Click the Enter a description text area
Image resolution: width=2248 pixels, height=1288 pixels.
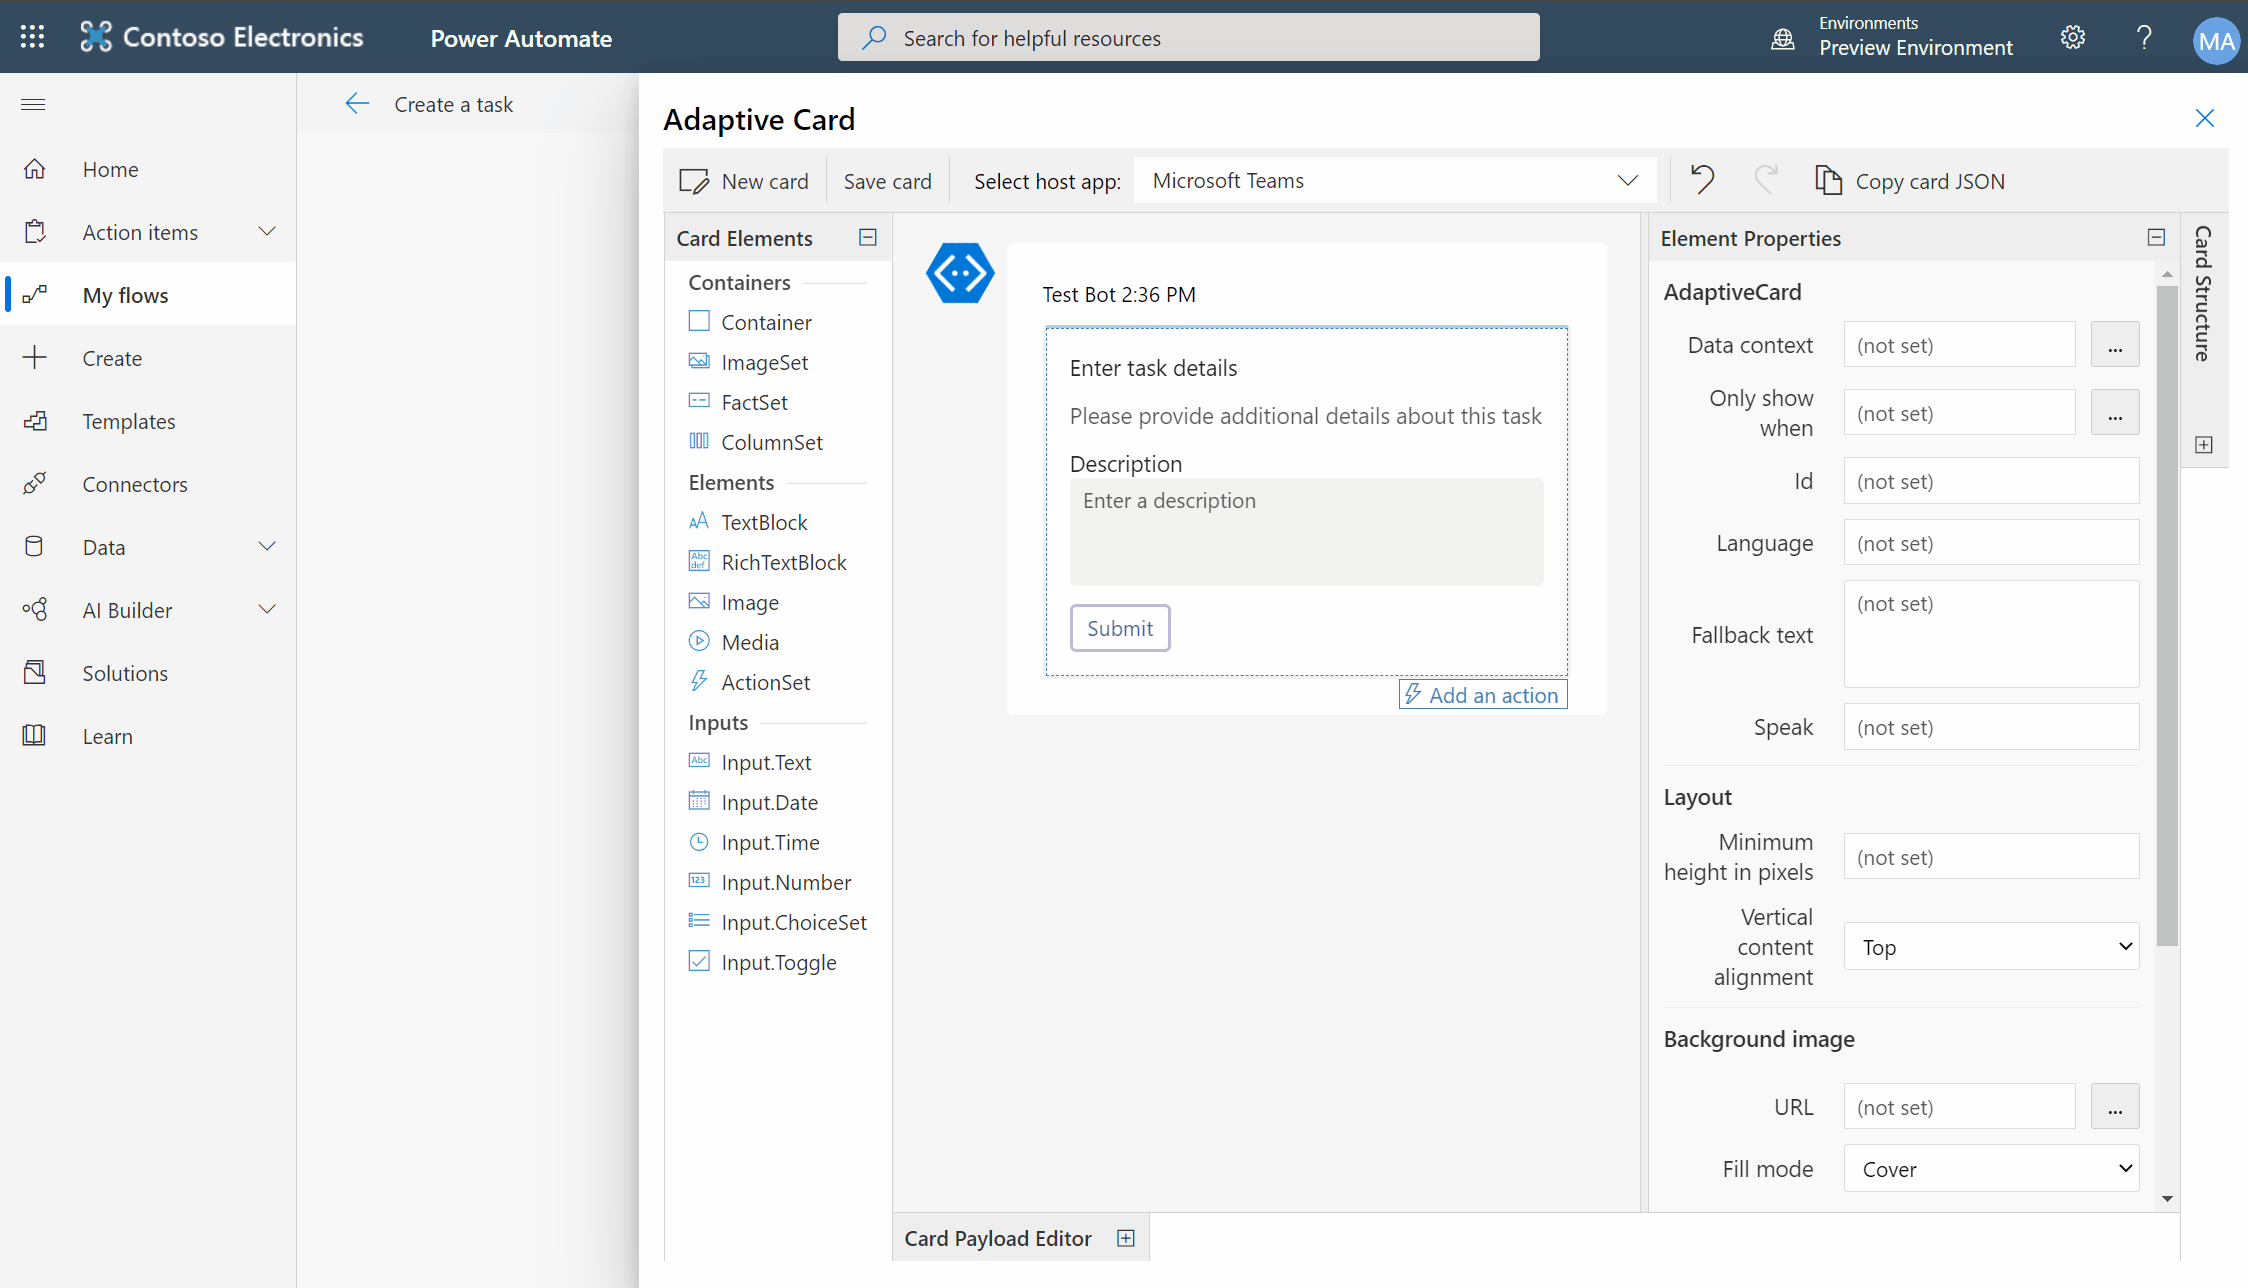[1306, 531]
